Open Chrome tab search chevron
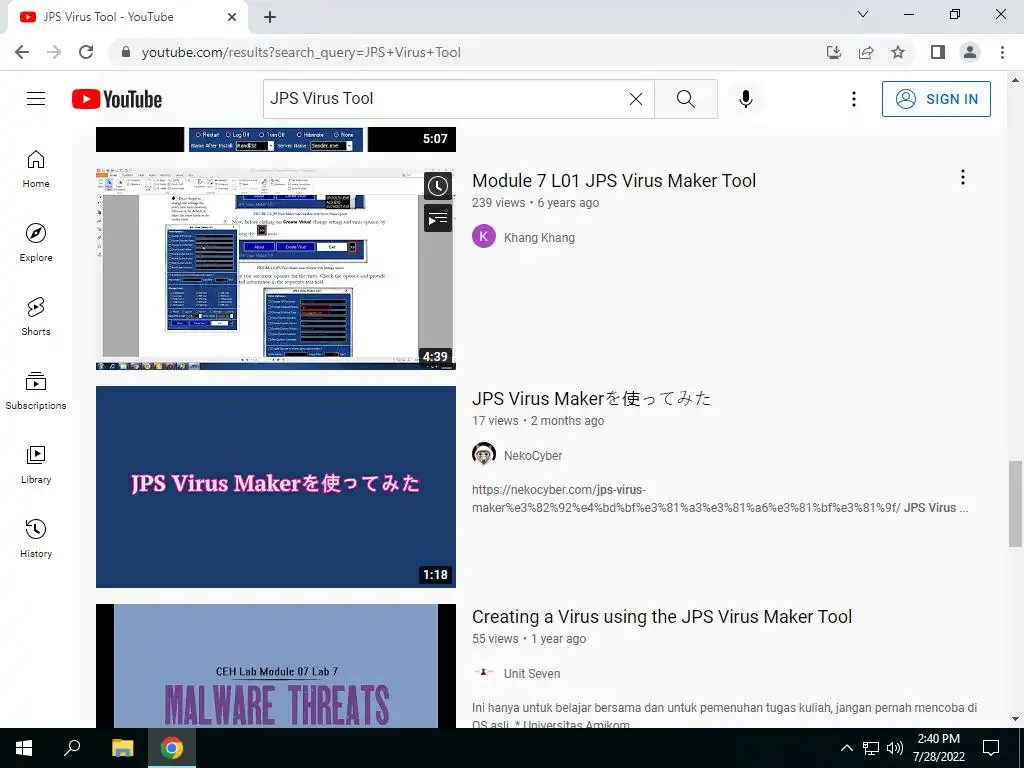This screenshot has width=1024, height=768. pos(863,14)
